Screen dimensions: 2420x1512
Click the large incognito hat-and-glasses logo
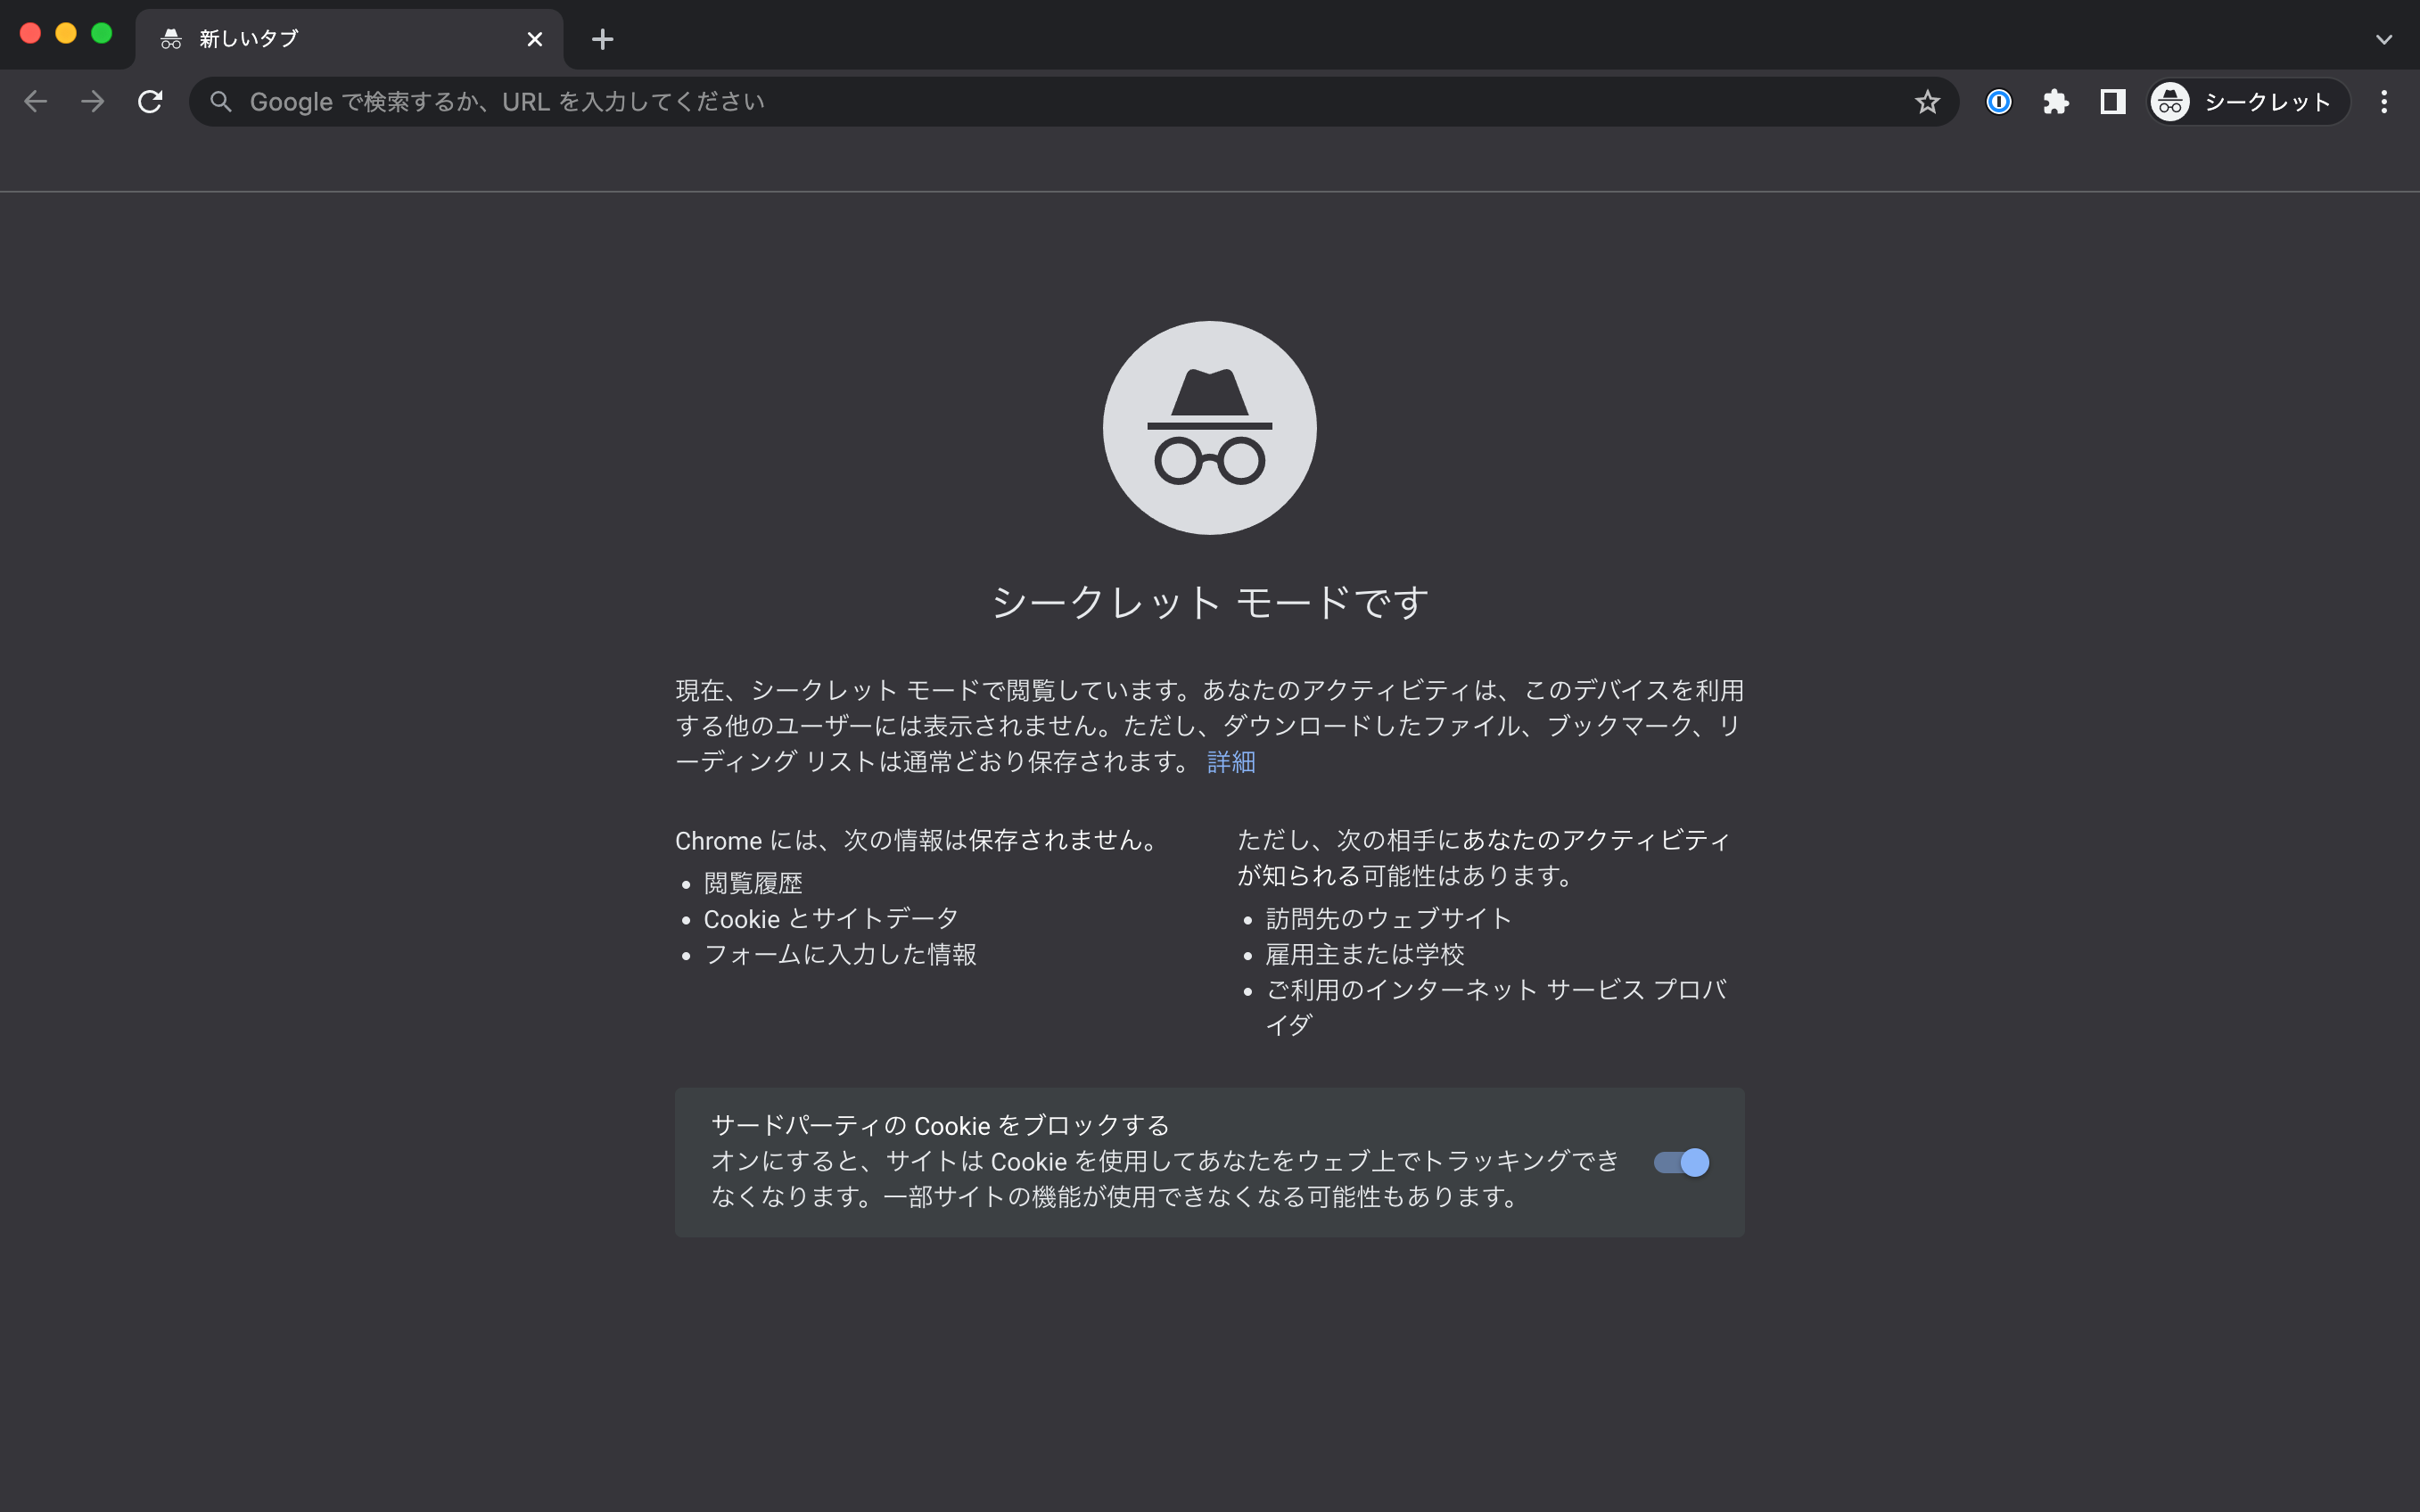coord(1209,427)
